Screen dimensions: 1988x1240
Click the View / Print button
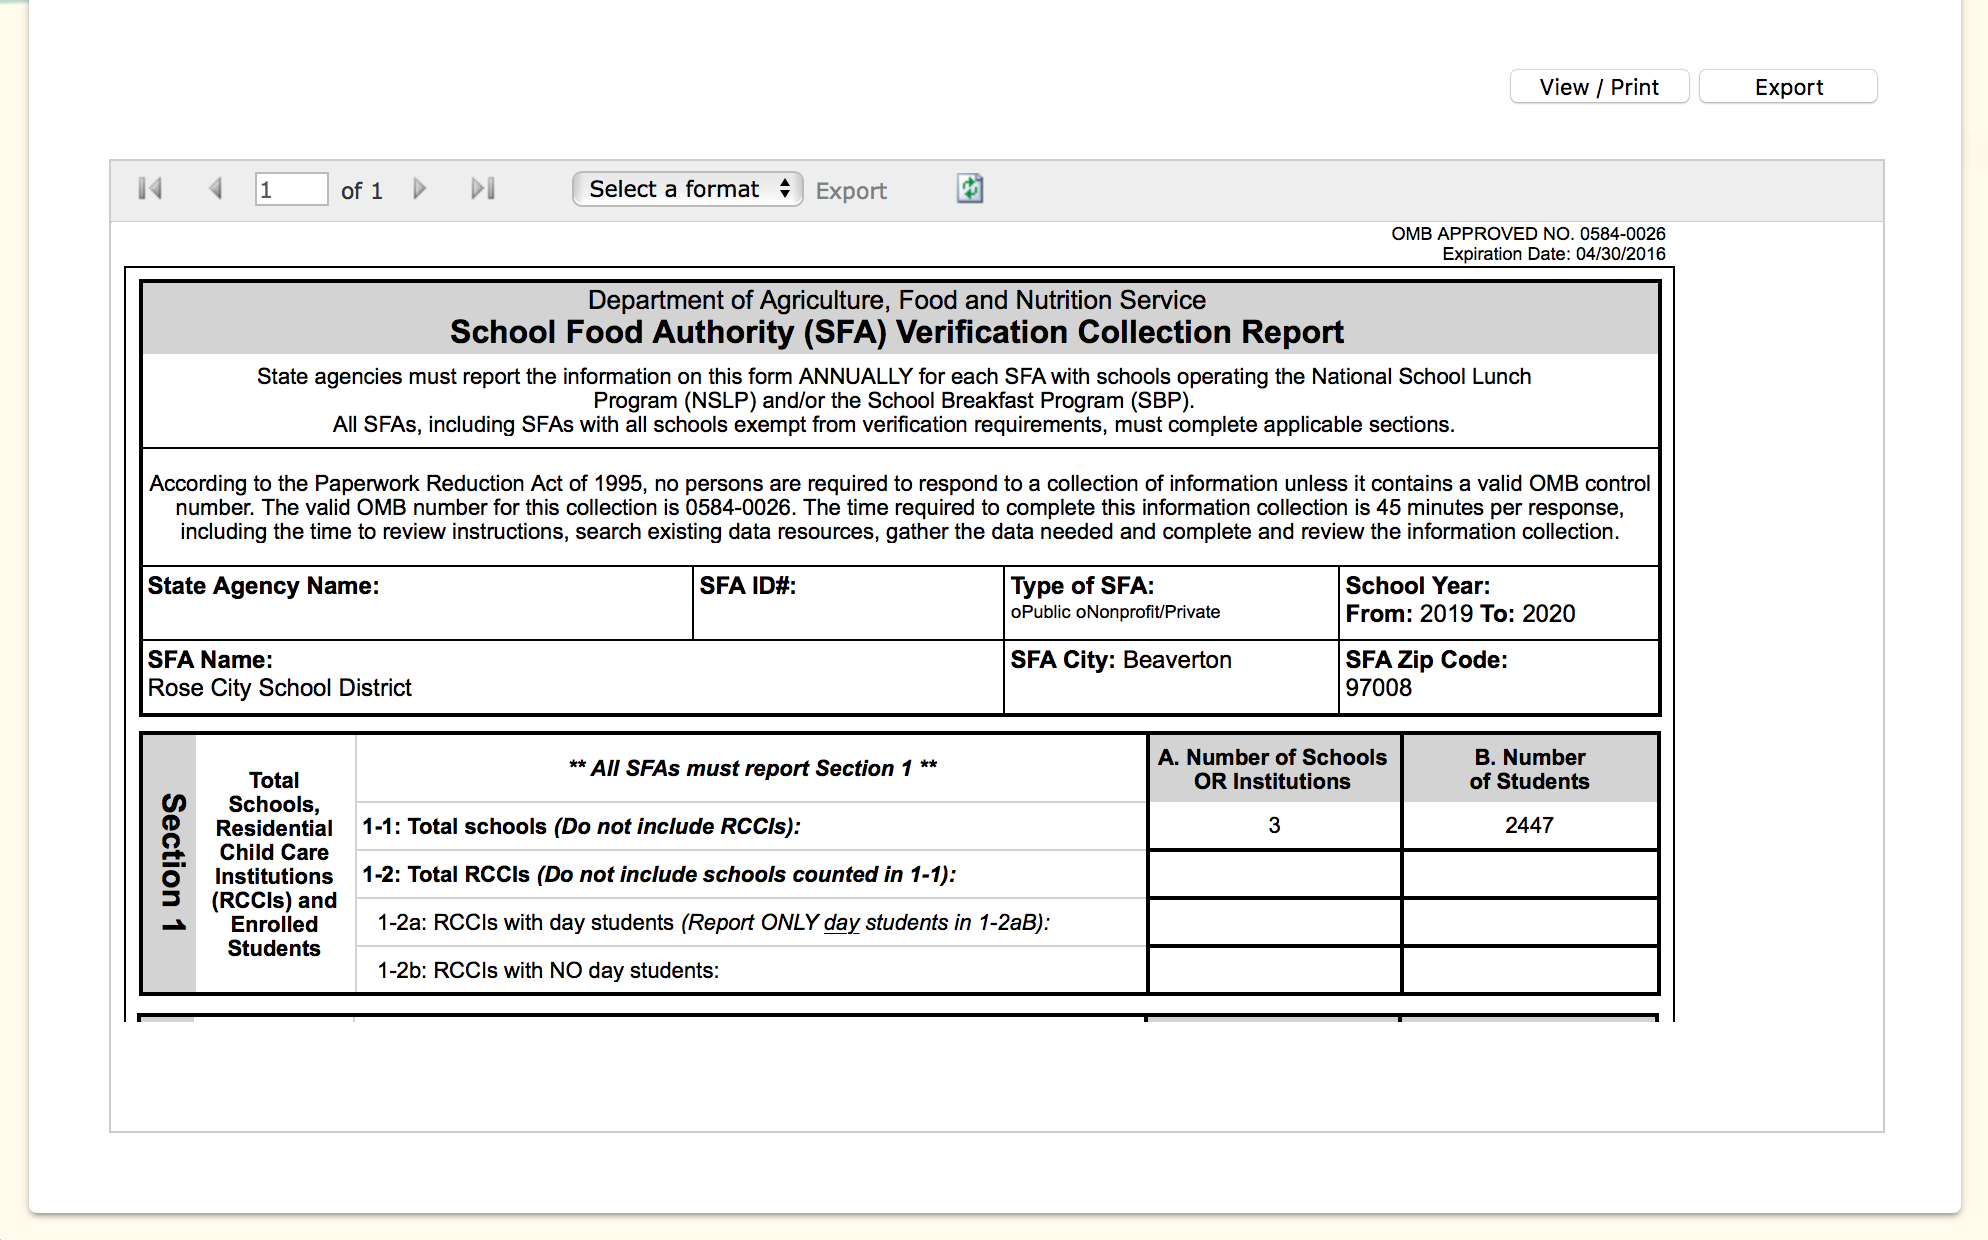1598,87
